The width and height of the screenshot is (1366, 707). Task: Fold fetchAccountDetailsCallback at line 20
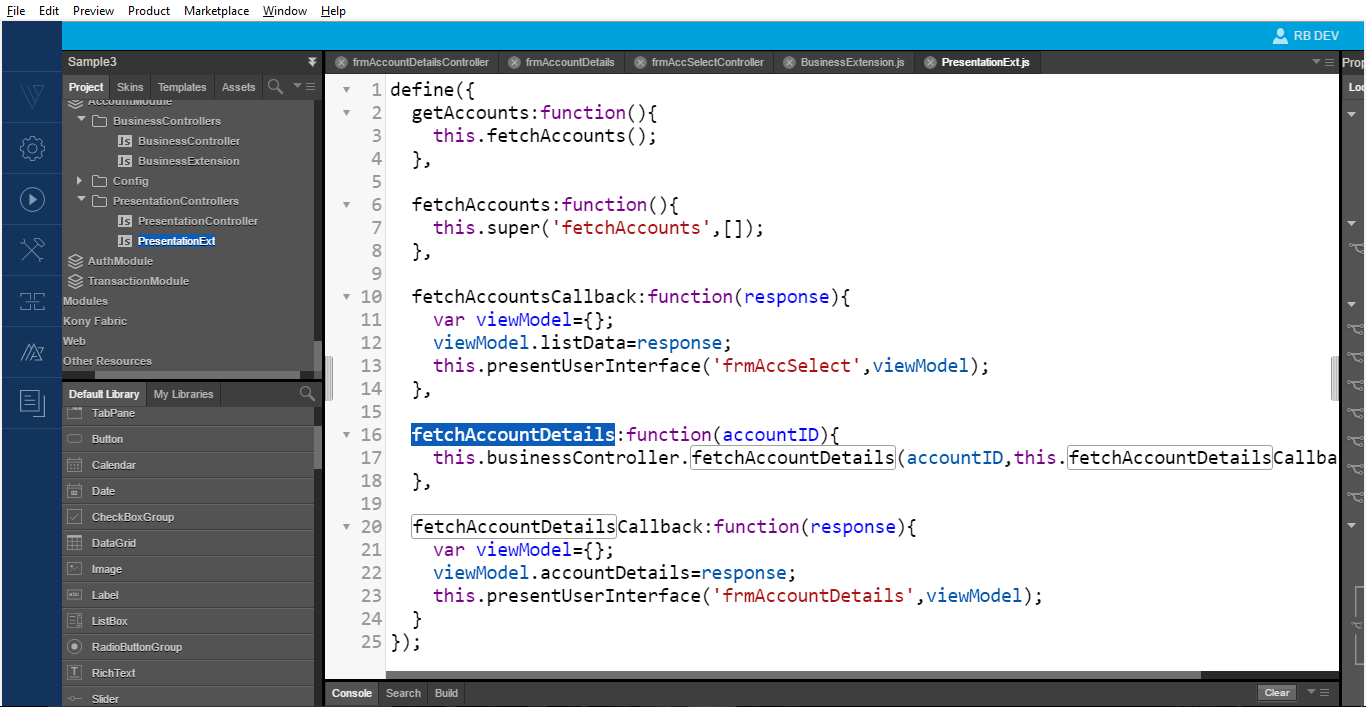coord(347,527)
